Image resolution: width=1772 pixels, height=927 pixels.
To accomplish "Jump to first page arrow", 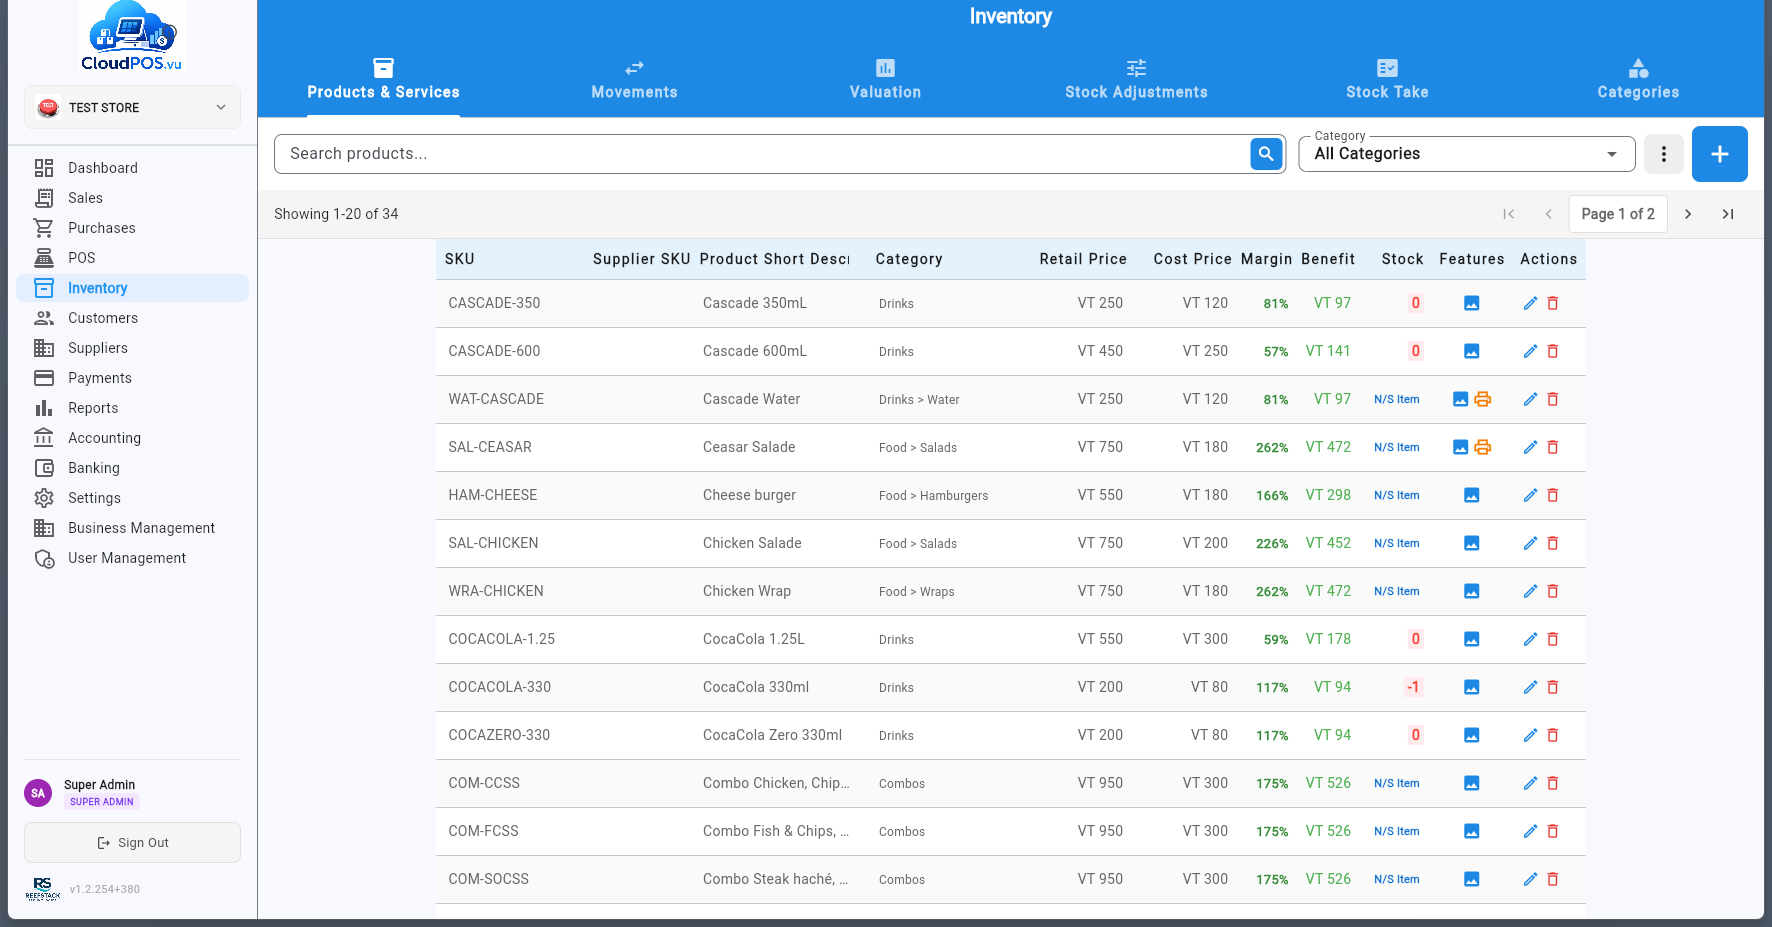I will tap(1508, 214).
